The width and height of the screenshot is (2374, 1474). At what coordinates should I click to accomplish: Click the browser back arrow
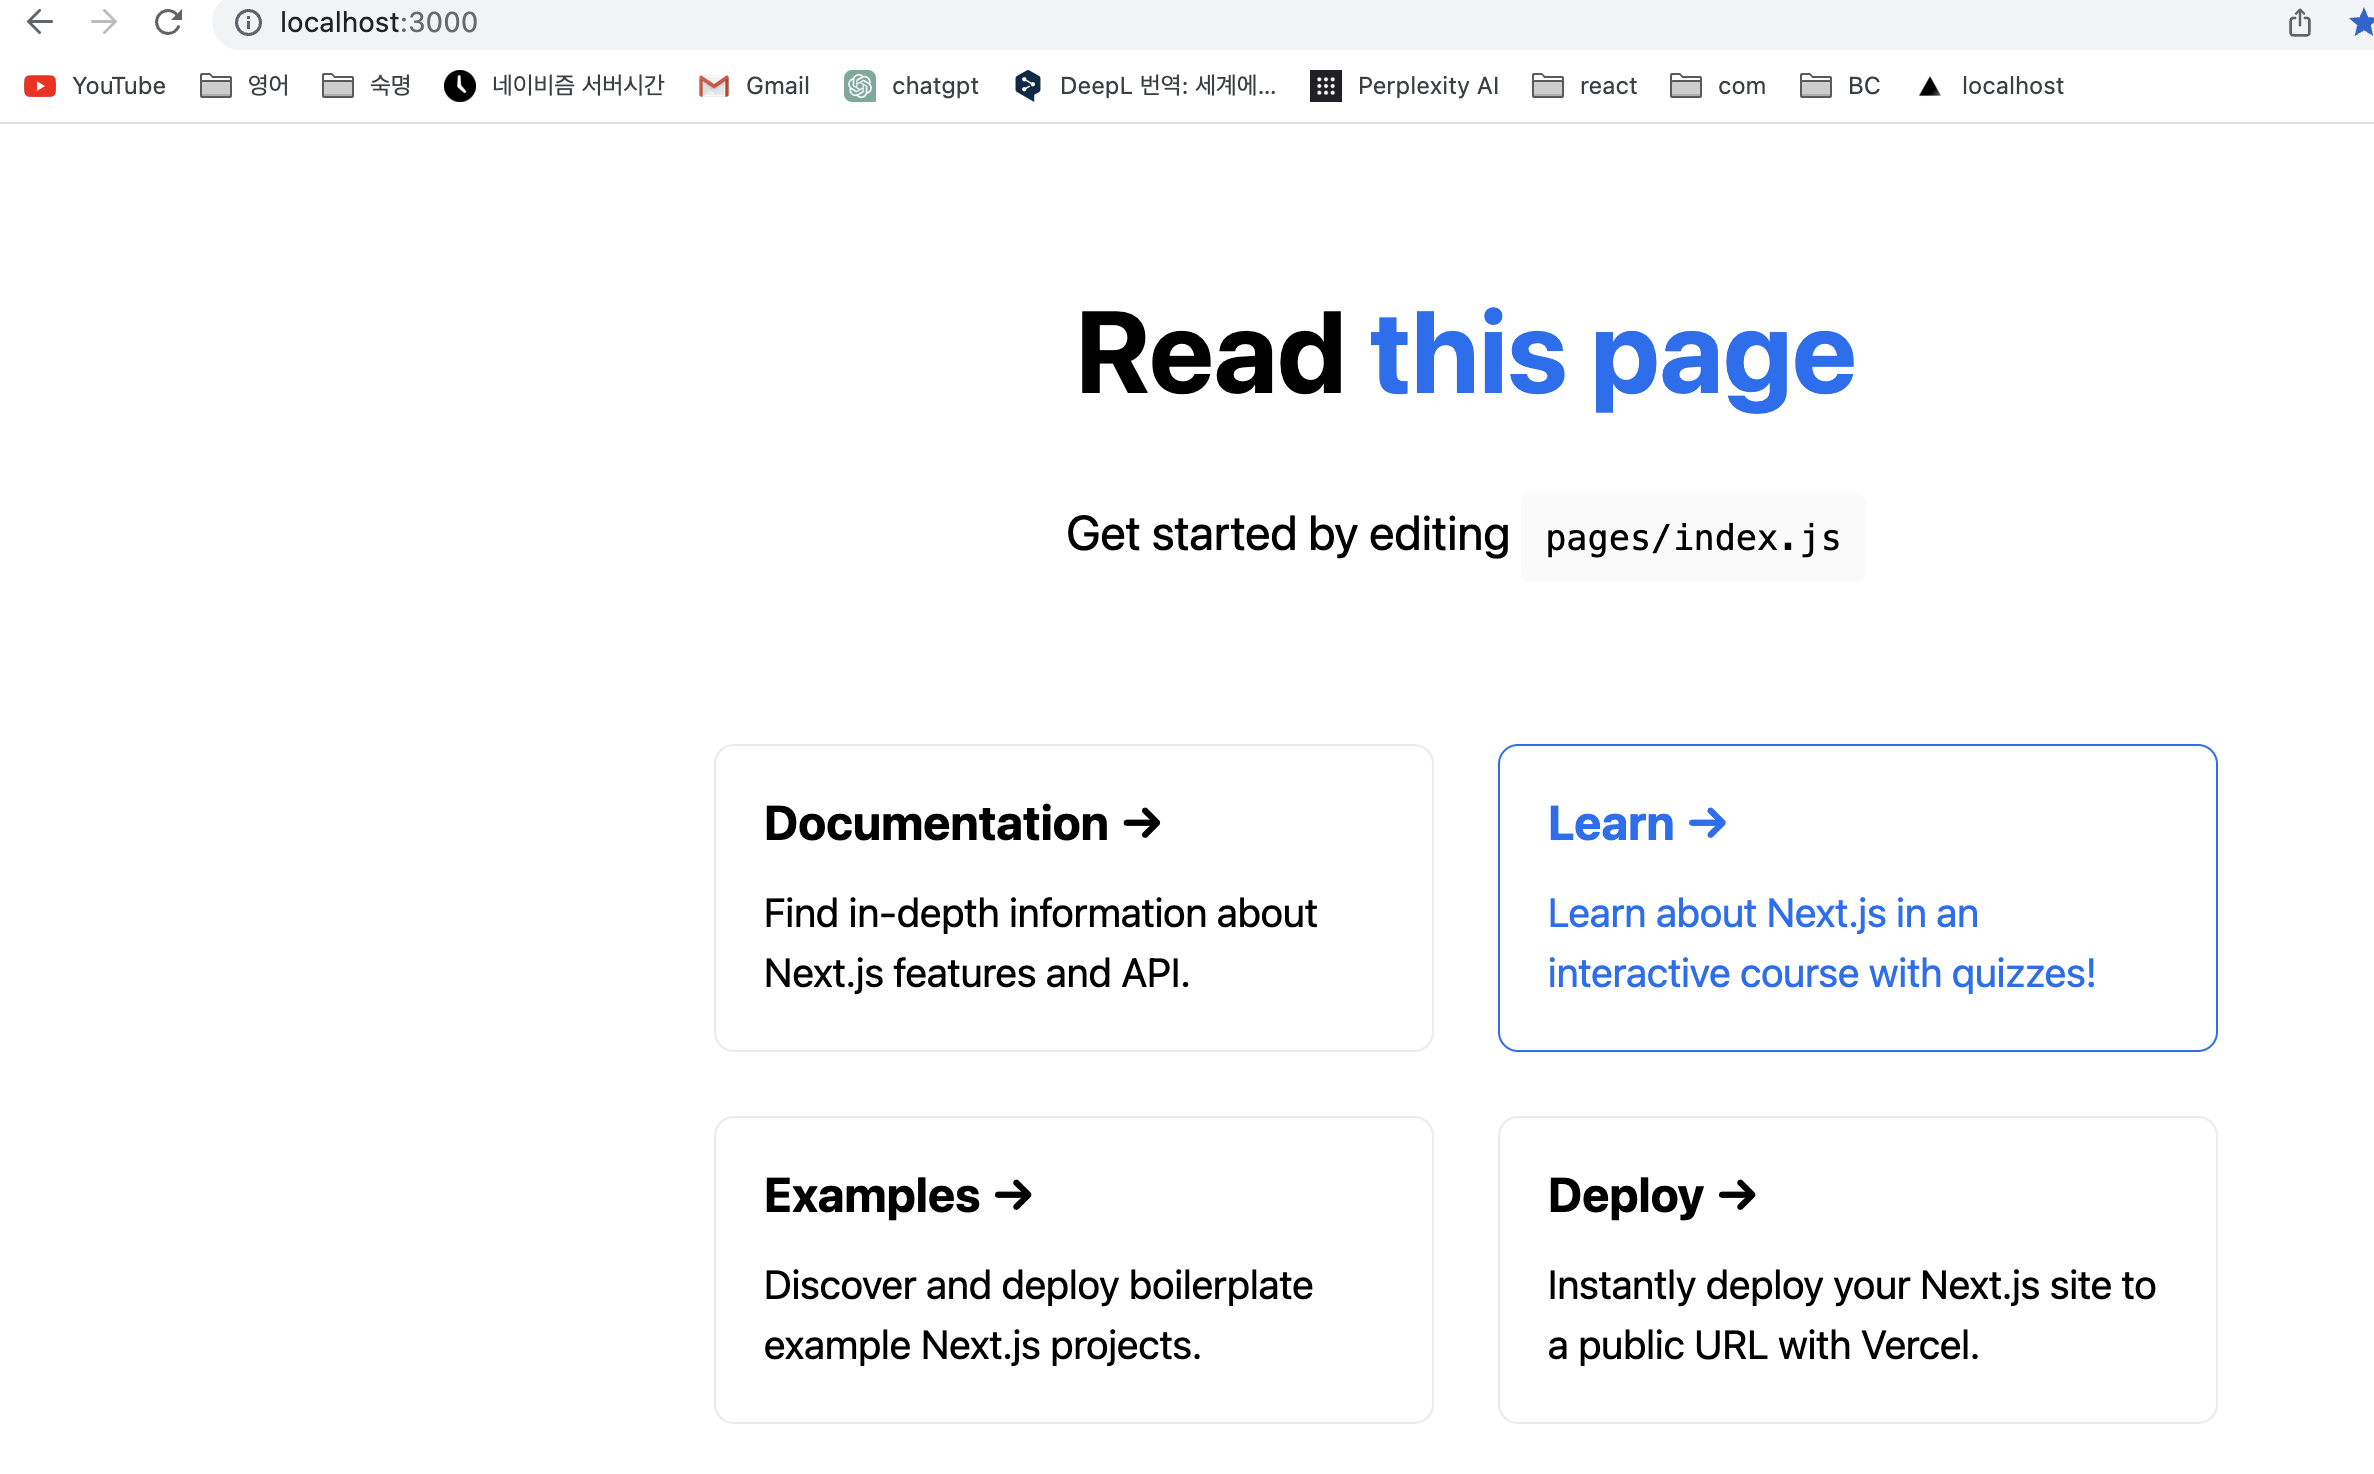[x=40, y=22]
